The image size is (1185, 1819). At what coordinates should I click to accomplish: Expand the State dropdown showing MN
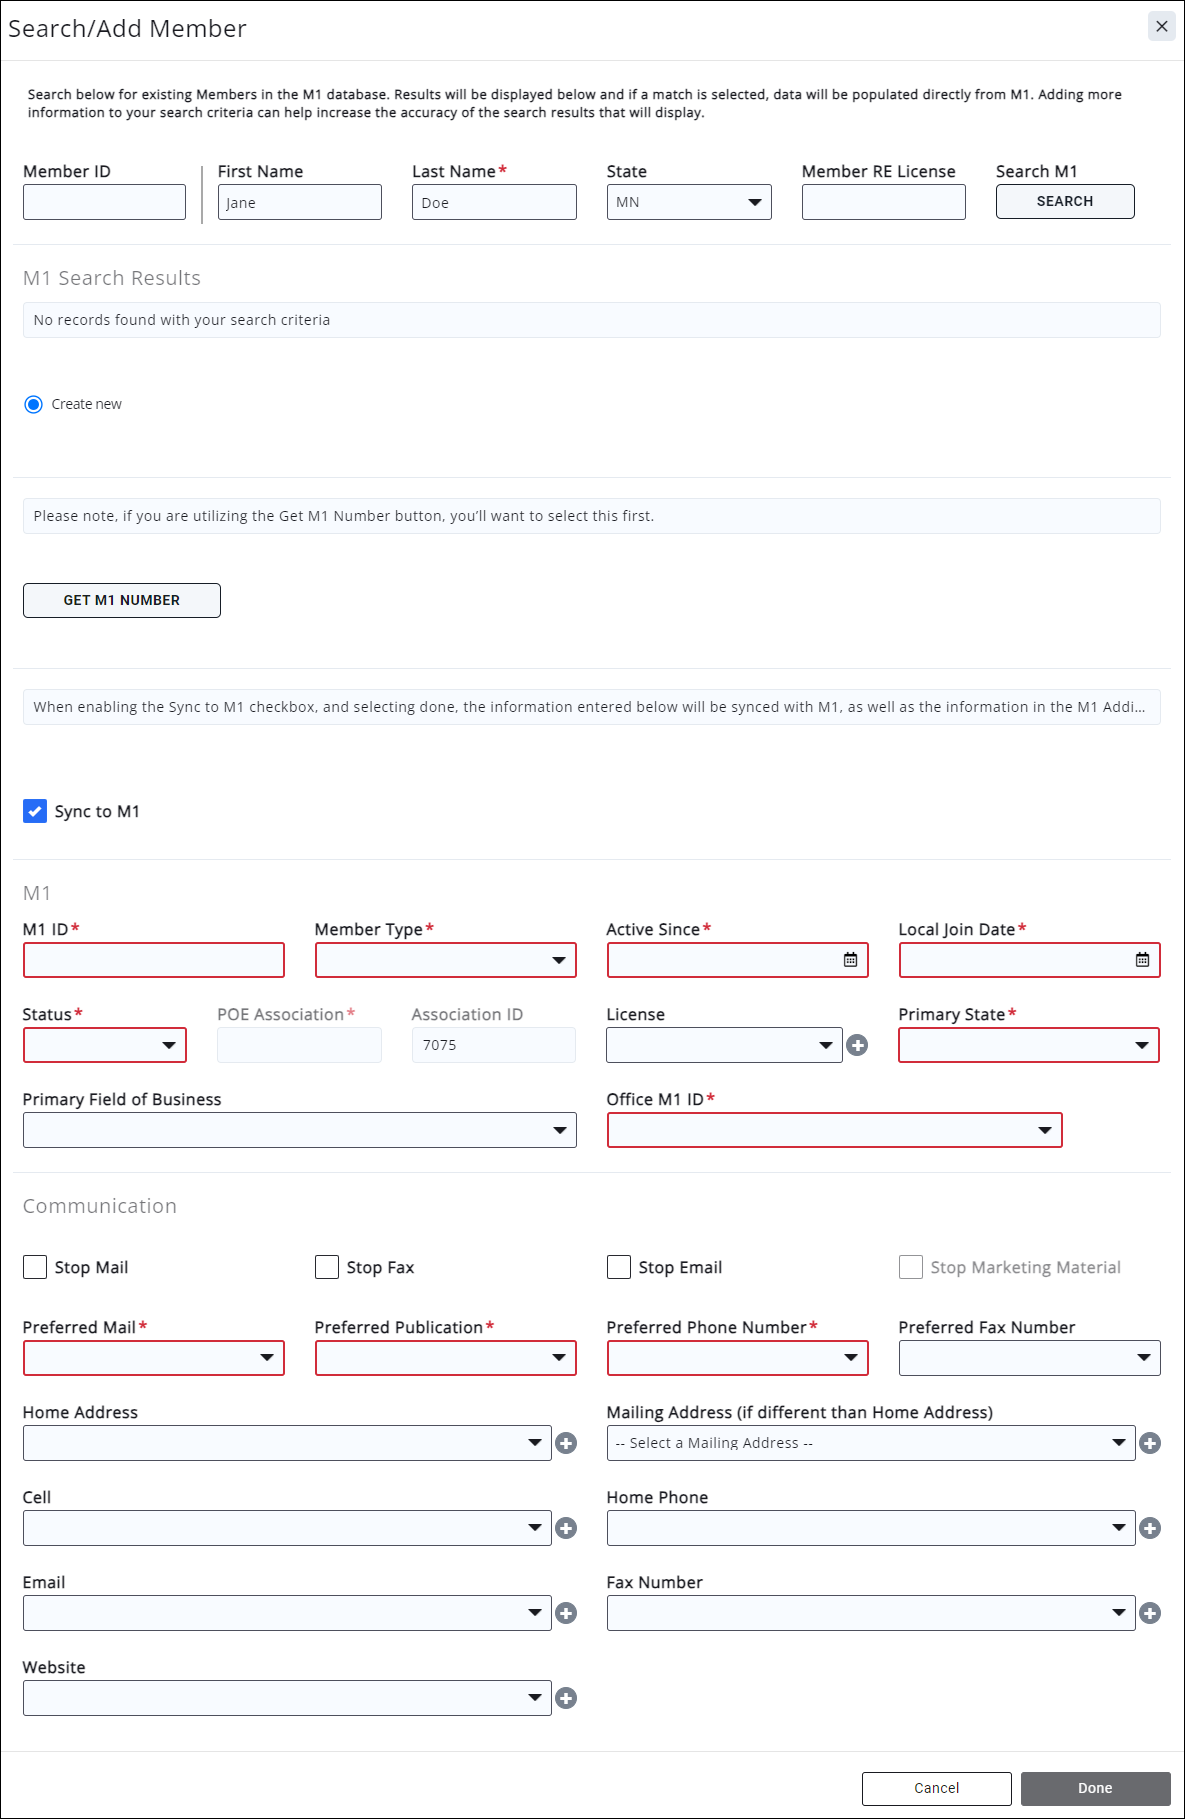click(x=688, y=202)
